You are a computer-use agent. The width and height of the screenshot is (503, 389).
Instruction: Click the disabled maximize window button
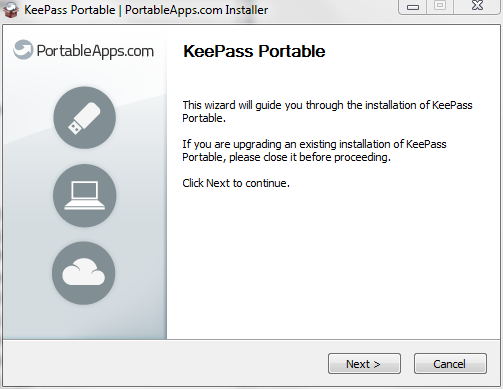coord(440,6)
